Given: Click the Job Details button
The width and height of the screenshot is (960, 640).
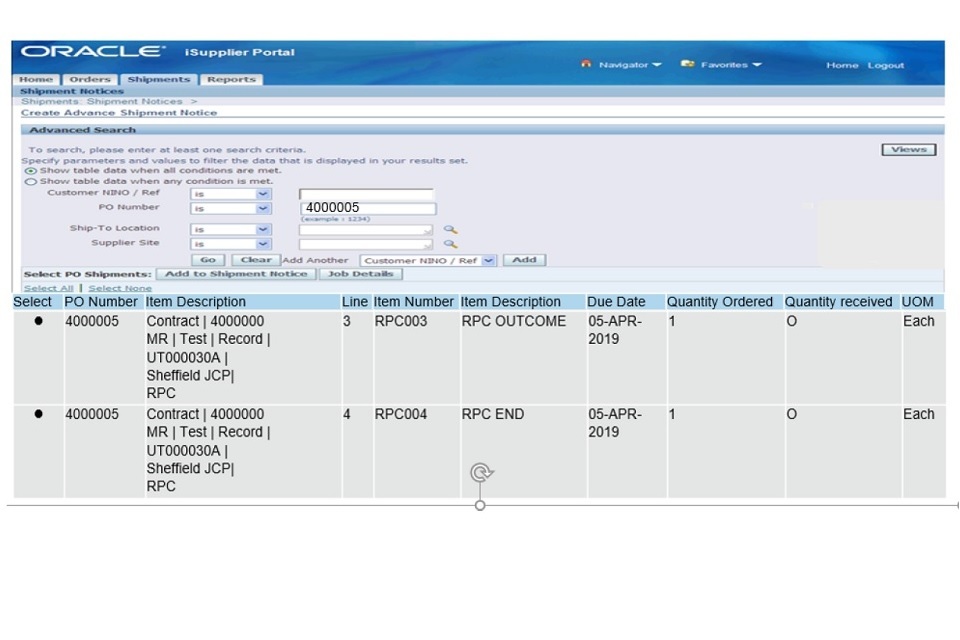Looking at the screenshot, I should coord(360,274).
